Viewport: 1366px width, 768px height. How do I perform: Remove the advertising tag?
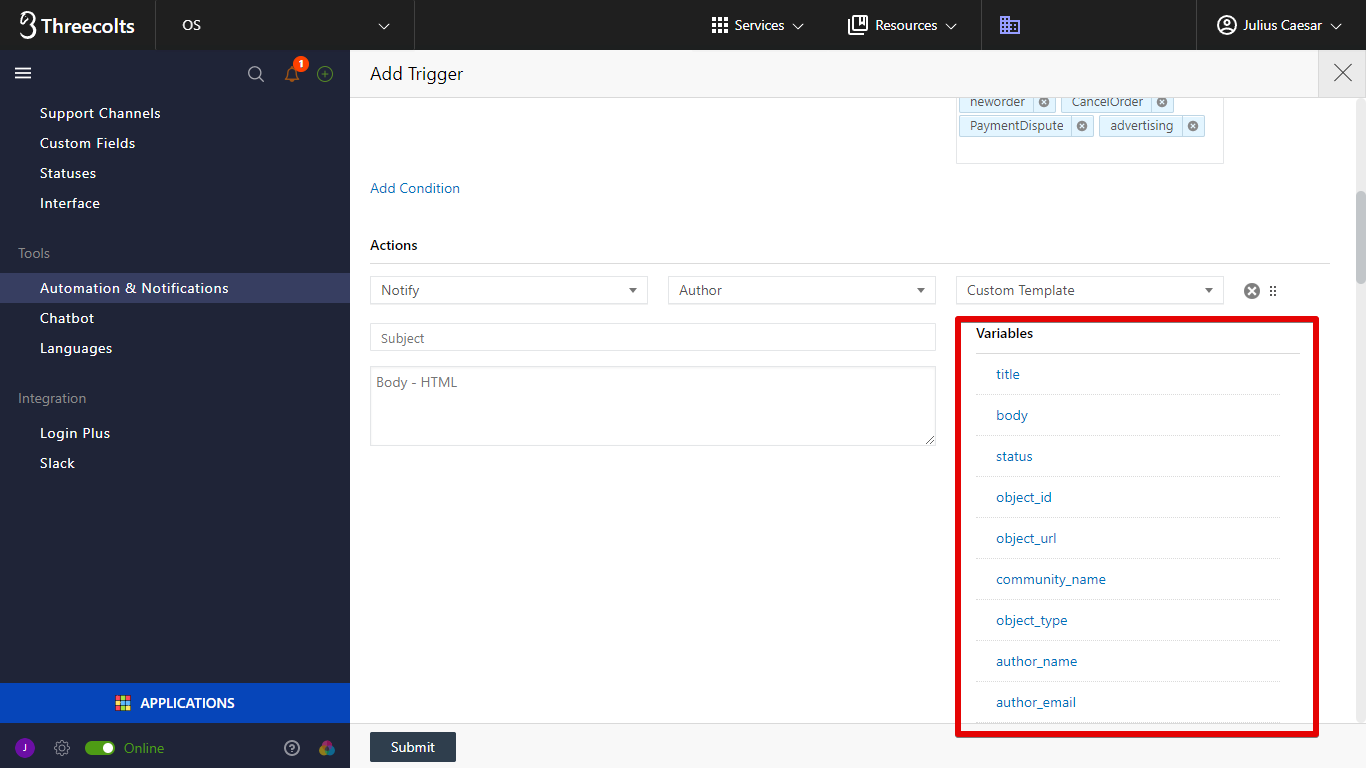point(1193,126)
